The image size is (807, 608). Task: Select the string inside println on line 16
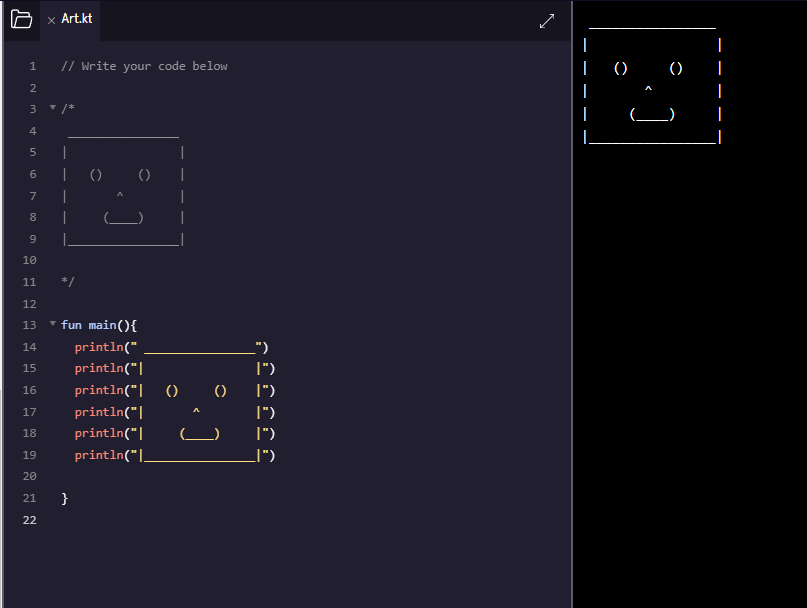pos(200,389)
